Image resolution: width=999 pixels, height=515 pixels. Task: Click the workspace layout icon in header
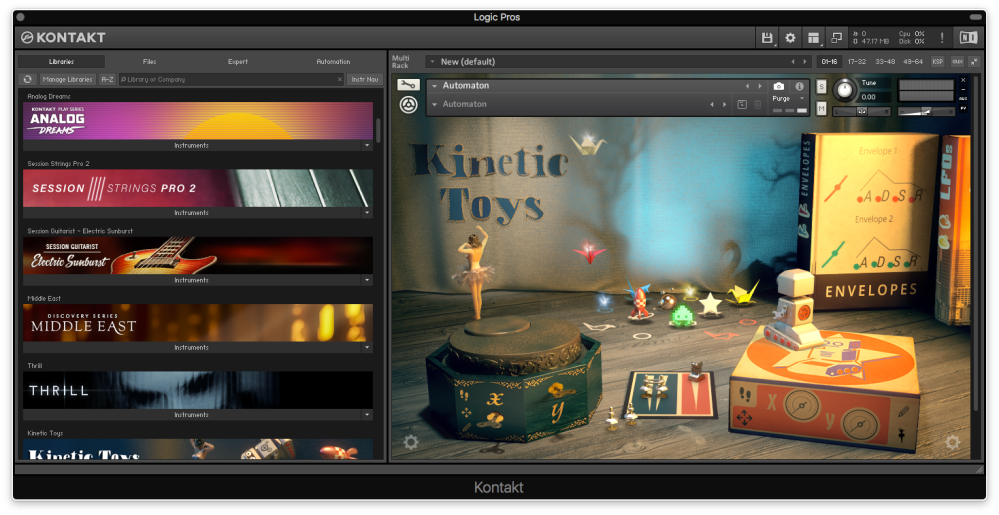814,38
